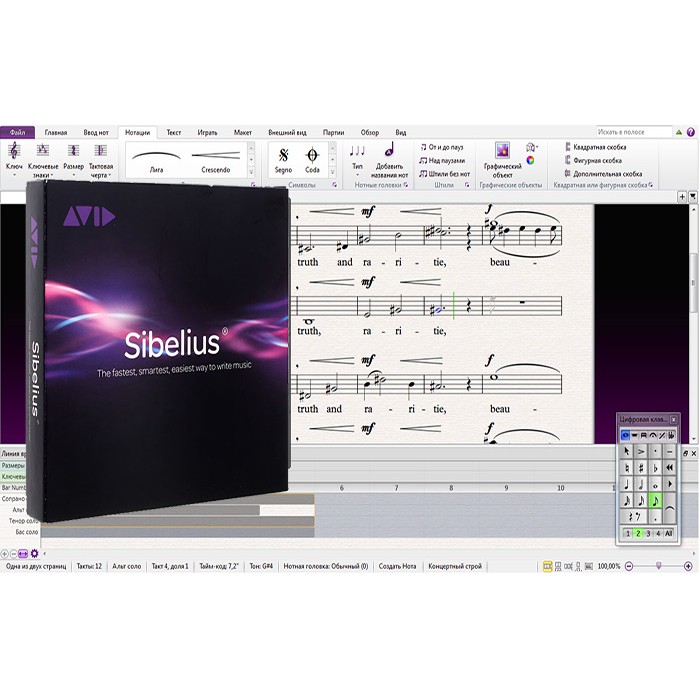Select voice 3 on the keypad
700x700 pixels.
648,533
